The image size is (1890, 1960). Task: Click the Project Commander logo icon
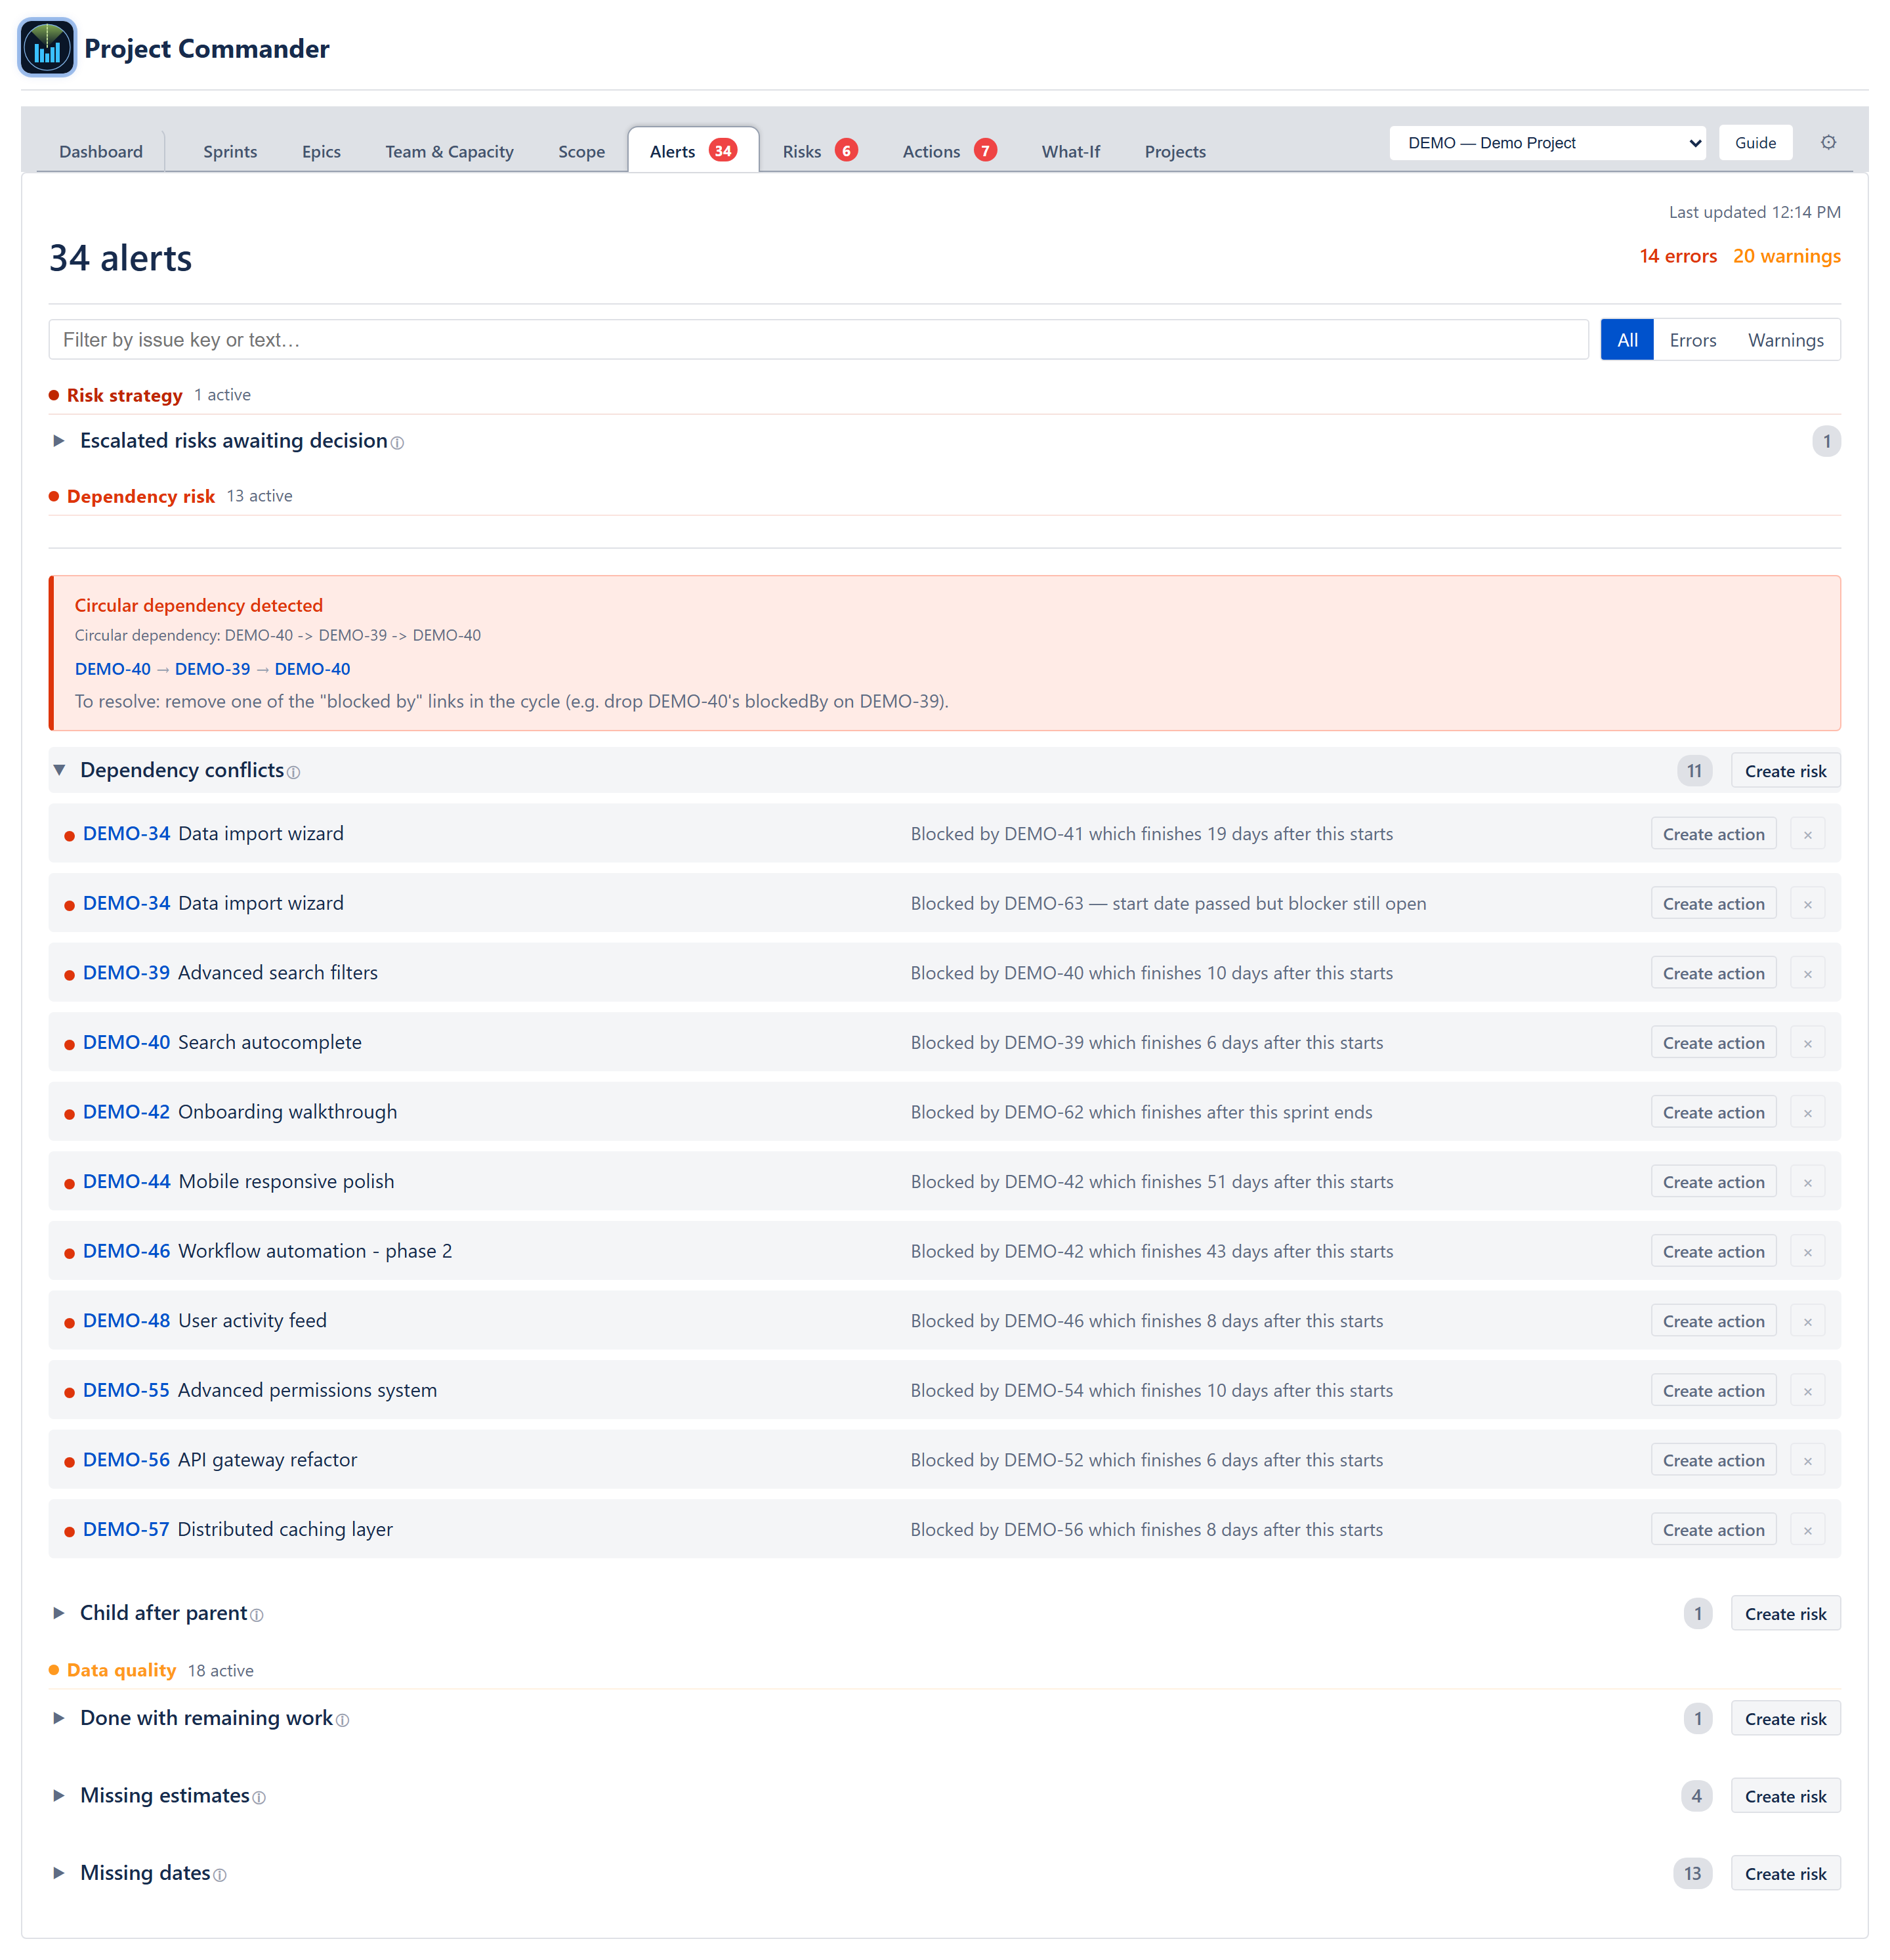(47, 48)
